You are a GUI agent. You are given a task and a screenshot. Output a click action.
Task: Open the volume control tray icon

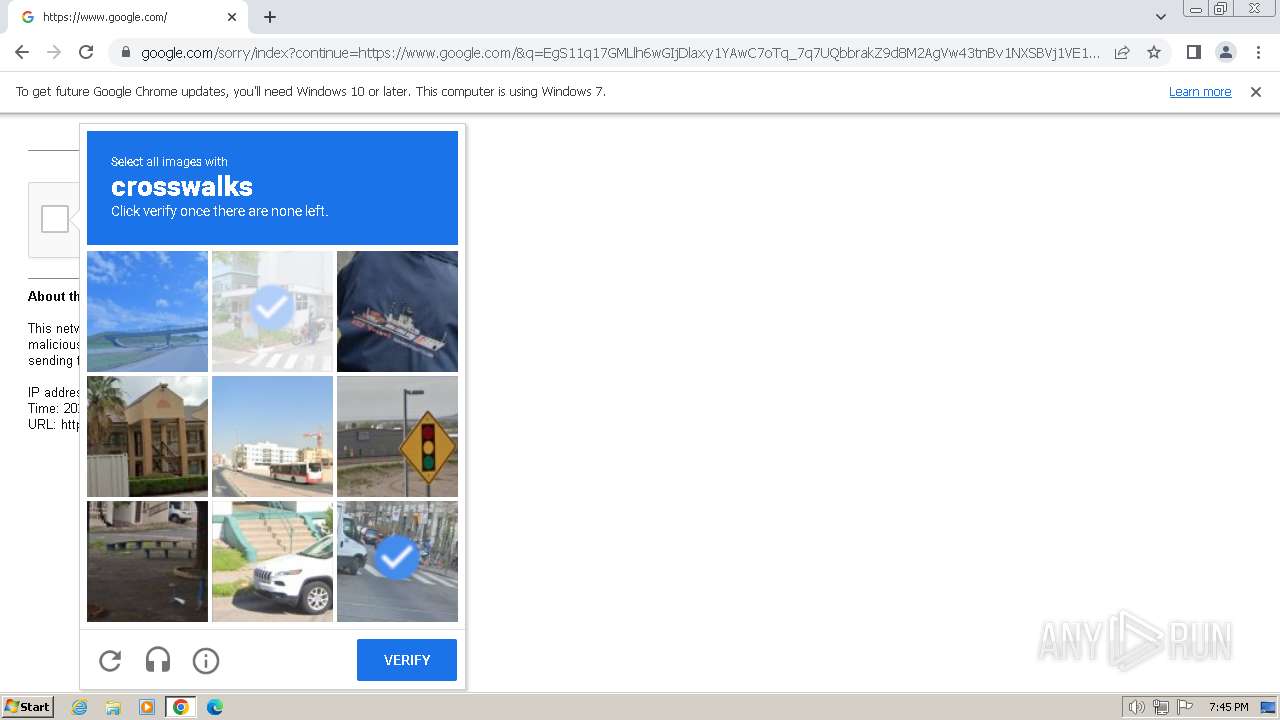click(1137, 707)
